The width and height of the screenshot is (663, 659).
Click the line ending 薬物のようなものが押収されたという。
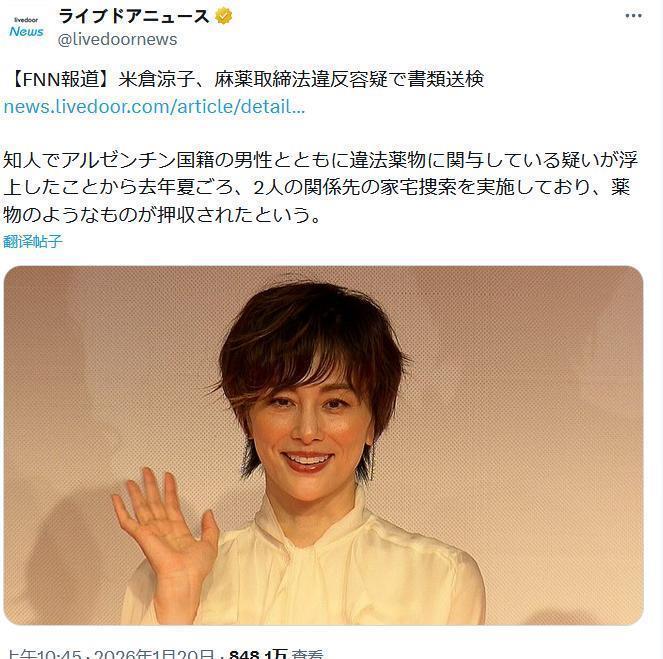pos(162,215)
